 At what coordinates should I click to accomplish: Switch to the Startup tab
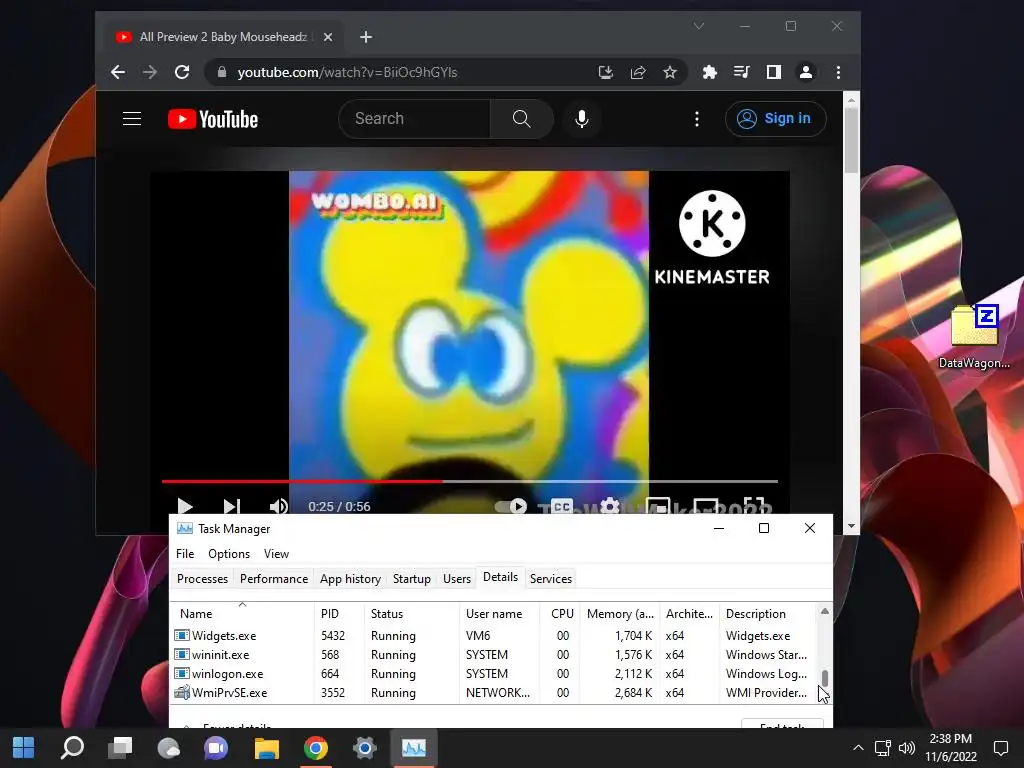411,579
